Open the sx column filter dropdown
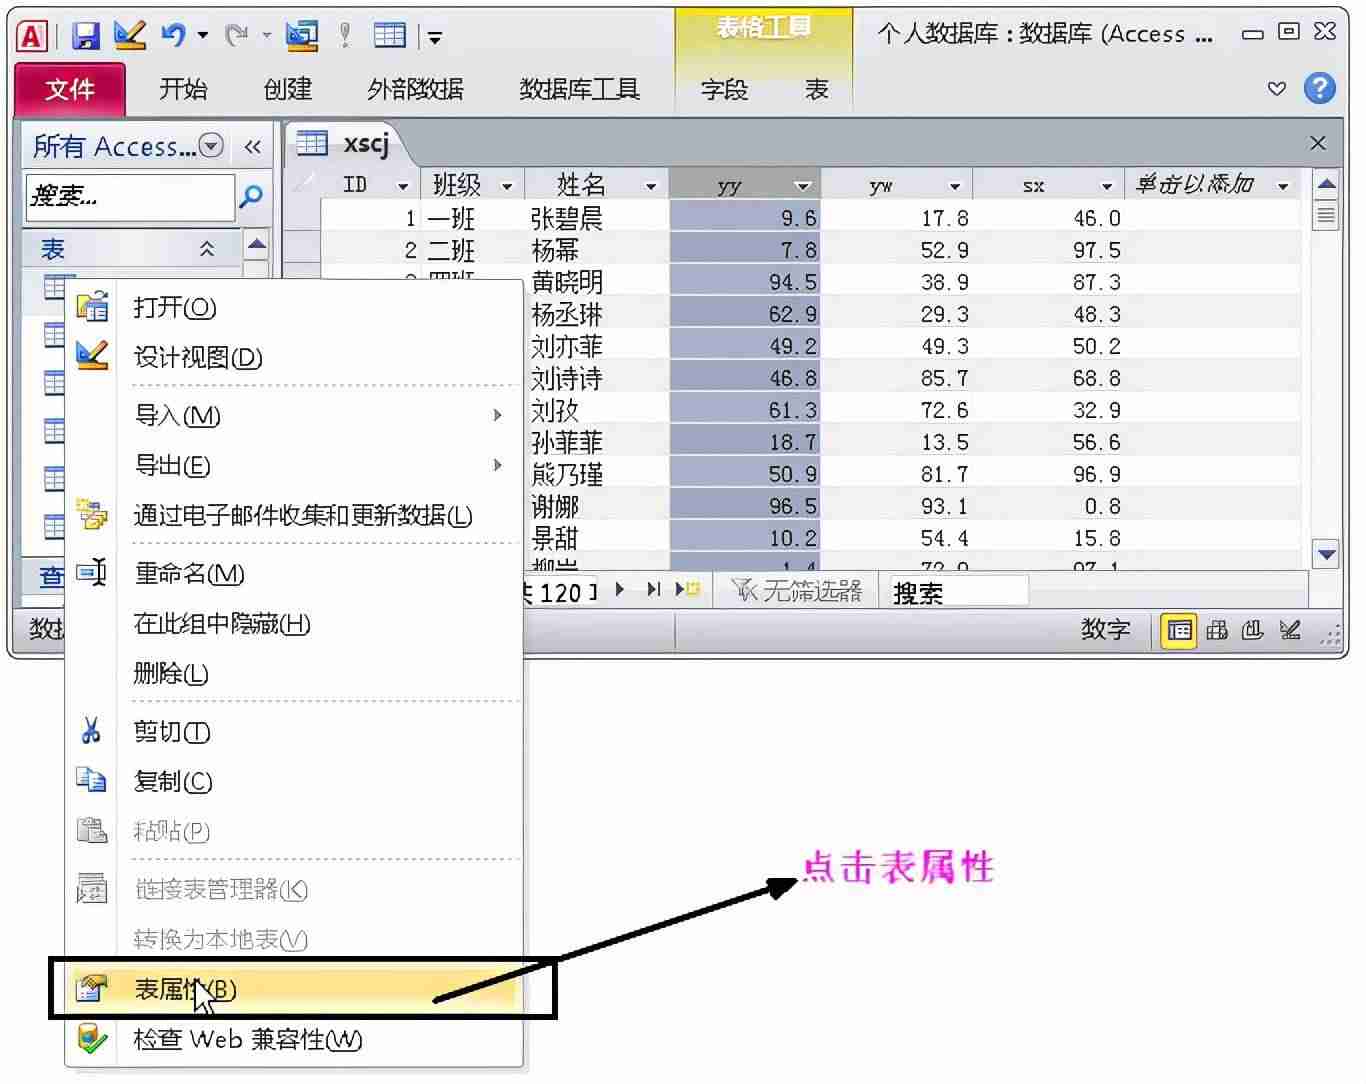 [x=1107, y=186]
